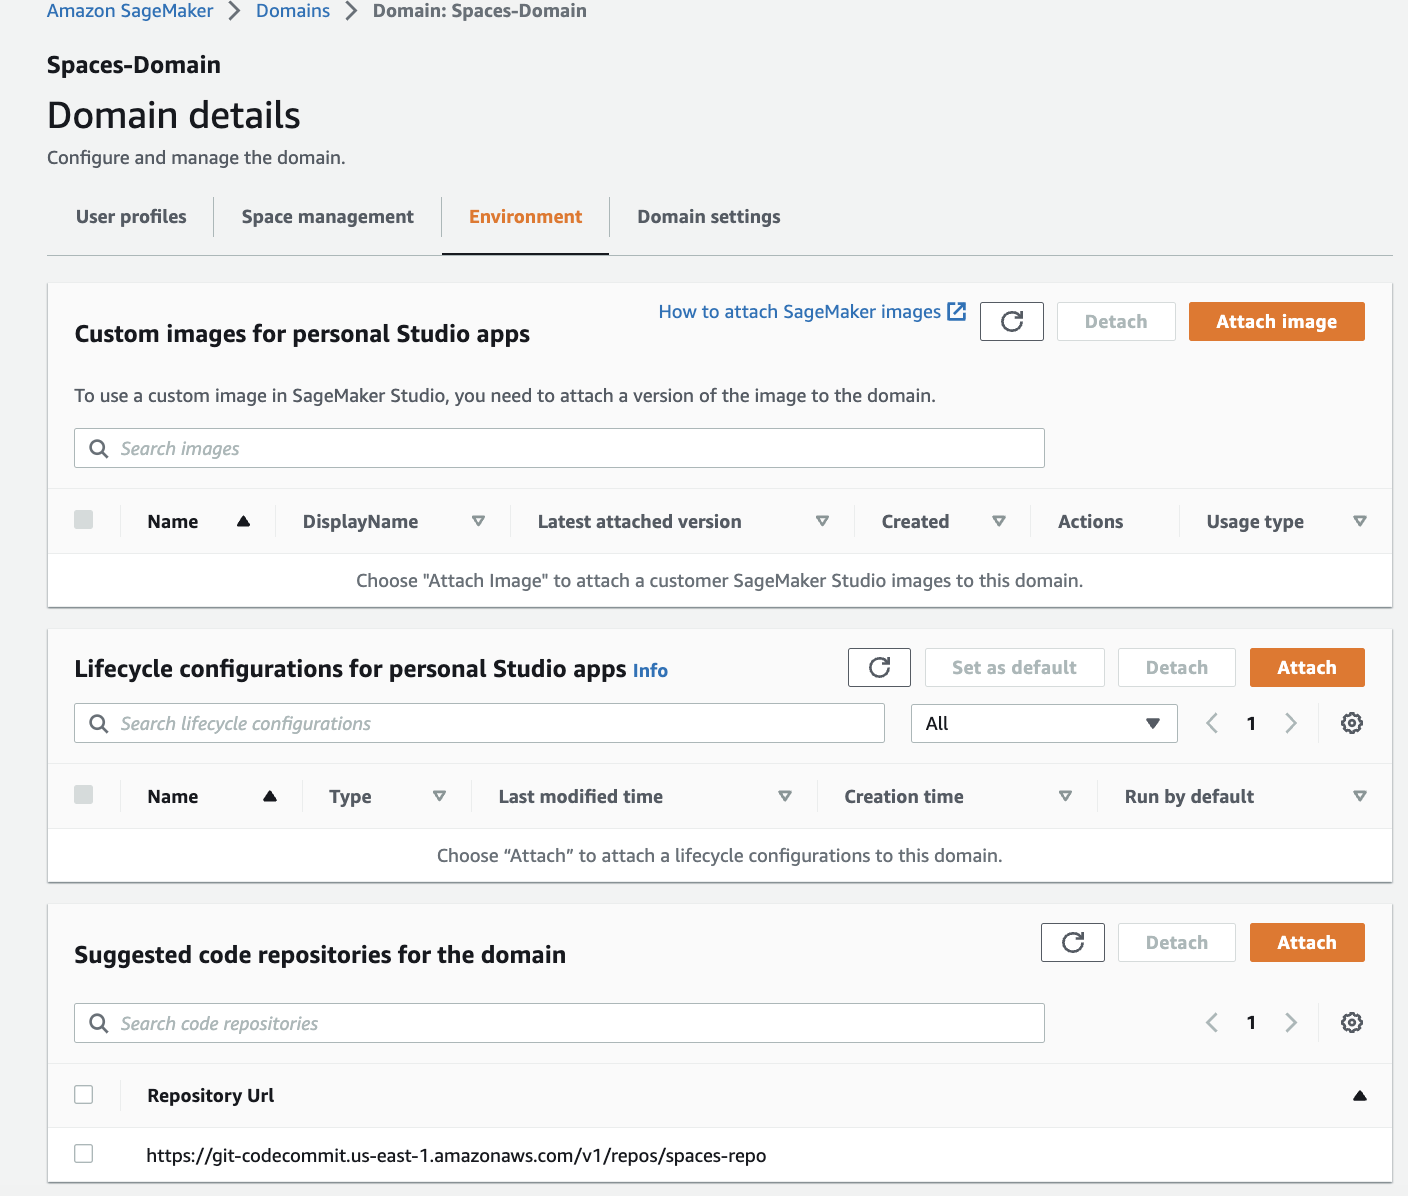Select the spaces-repo repository checkbox
Screen dimensions: 1408x1196
click(x=84, y=1154)
